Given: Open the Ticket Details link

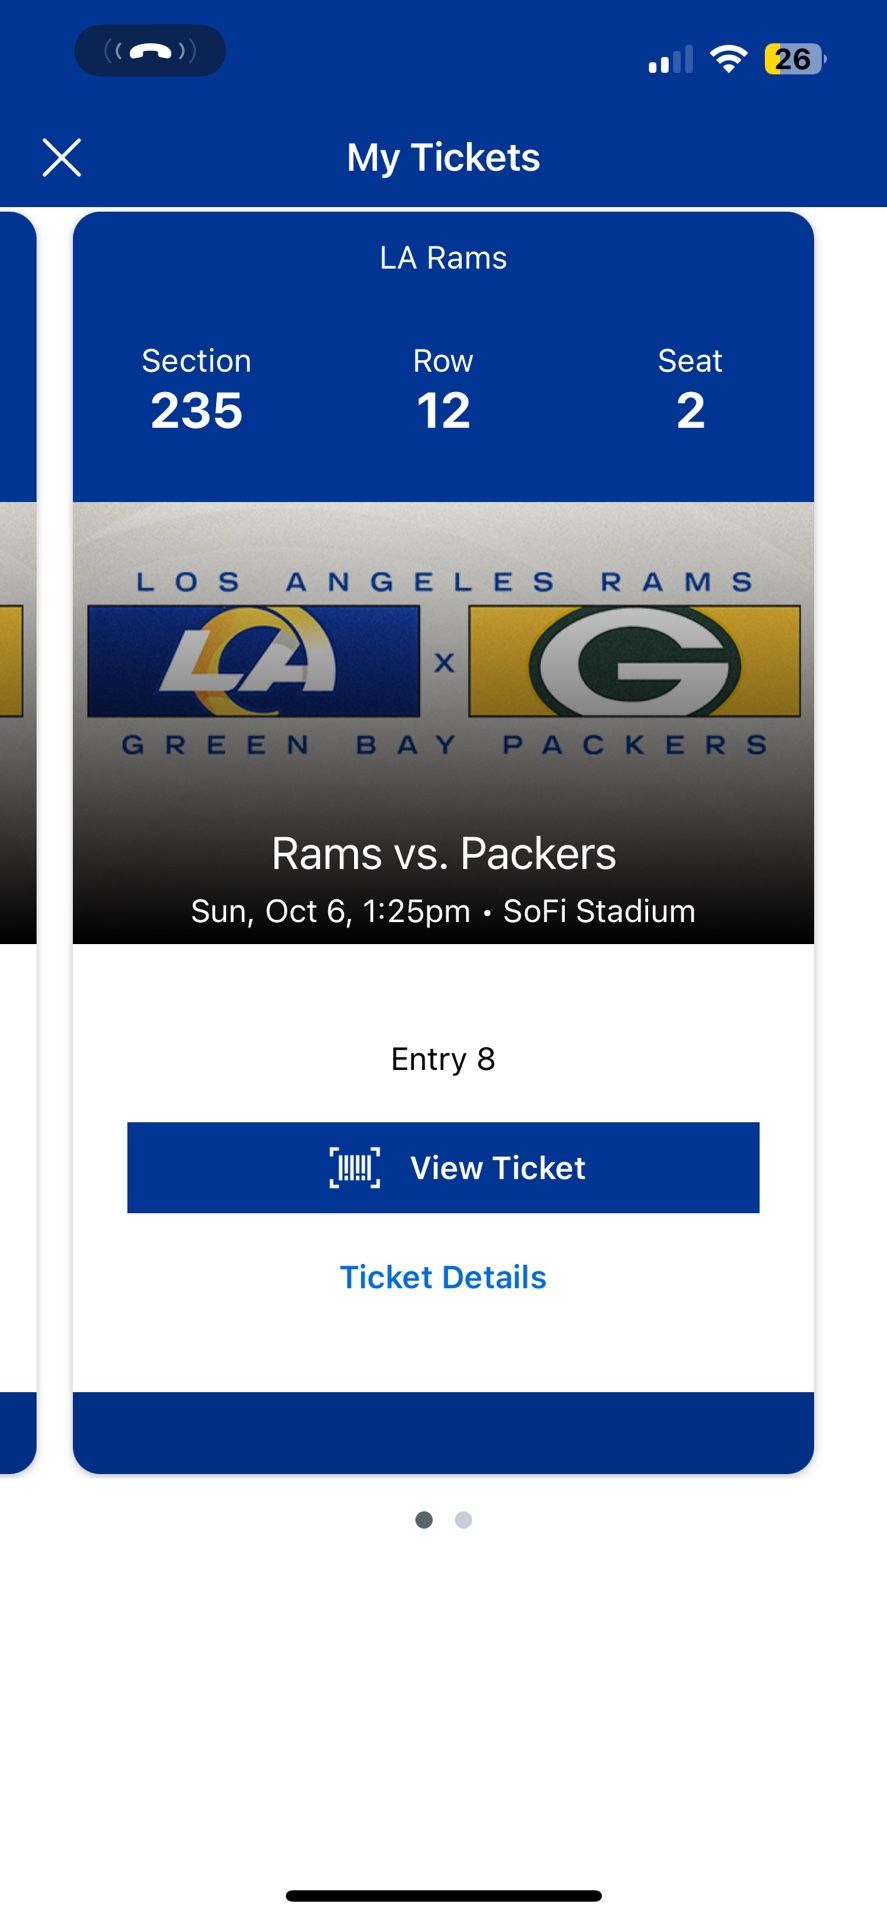Looking at the screenshot, I should pyautogui.click(x=443, y=1277).
